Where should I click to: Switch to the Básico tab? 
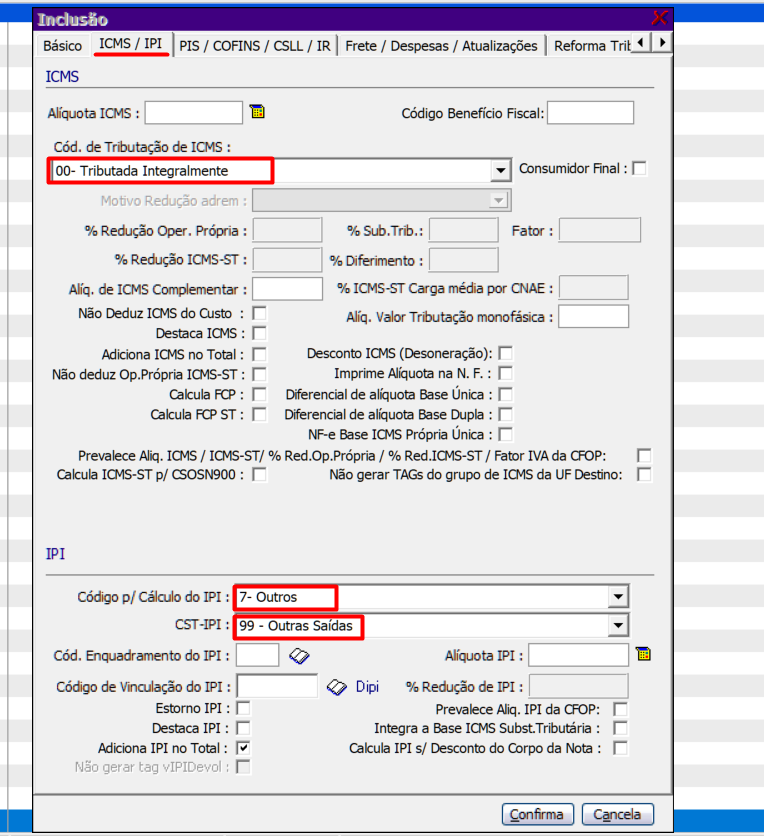(62, 46)
